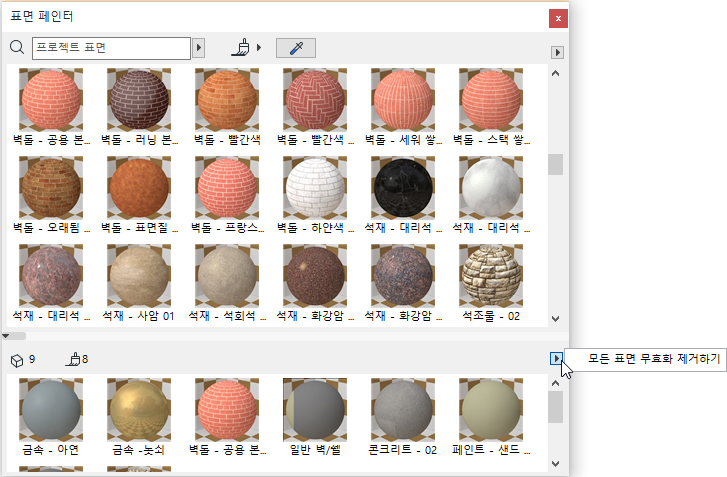Click the 3D element count icon
This screenshot has height=477, width=727.
[x=16, y=360]
